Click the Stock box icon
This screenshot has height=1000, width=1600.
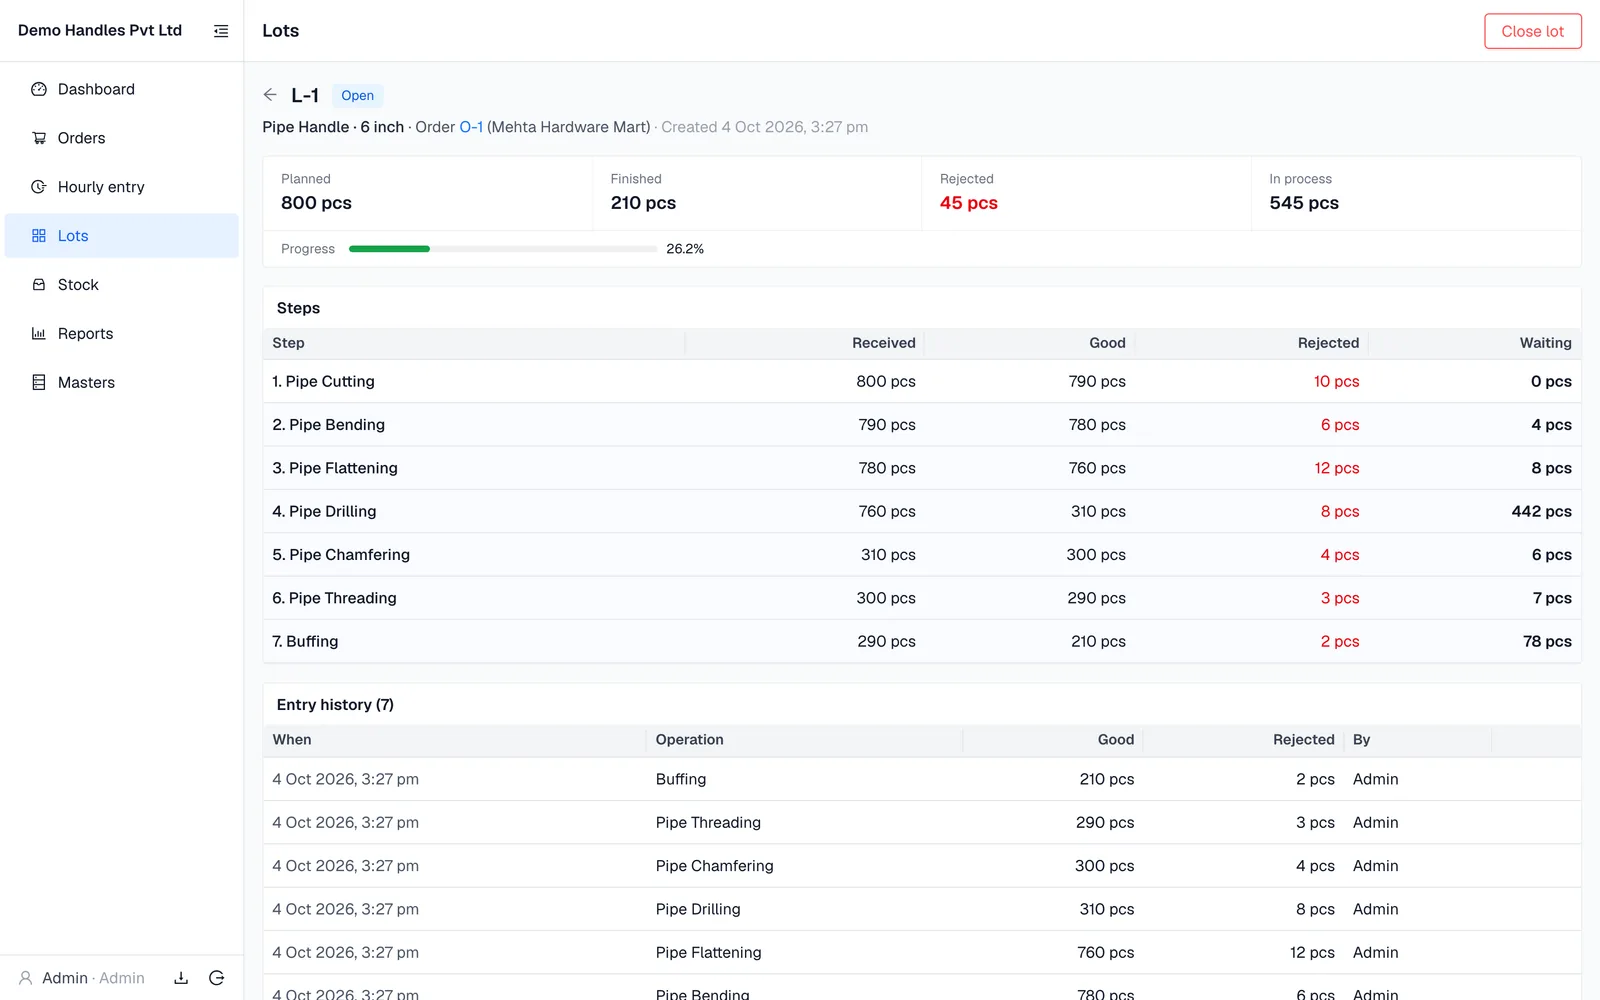click(39, 285)
